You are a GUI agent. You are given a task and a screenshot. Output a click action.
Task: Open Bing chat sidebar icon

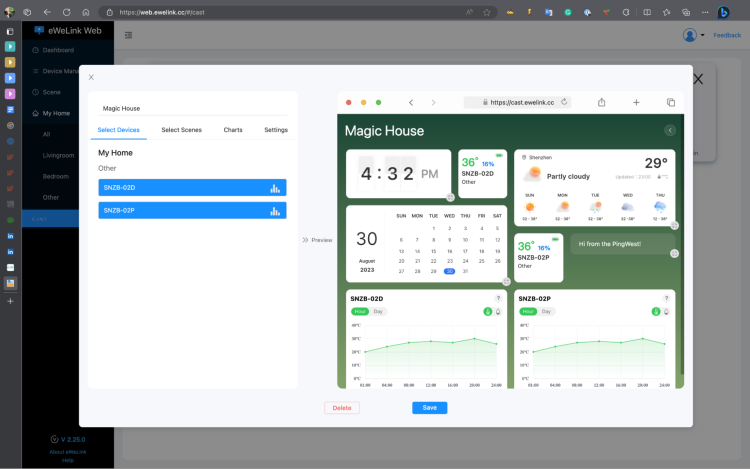723,12
